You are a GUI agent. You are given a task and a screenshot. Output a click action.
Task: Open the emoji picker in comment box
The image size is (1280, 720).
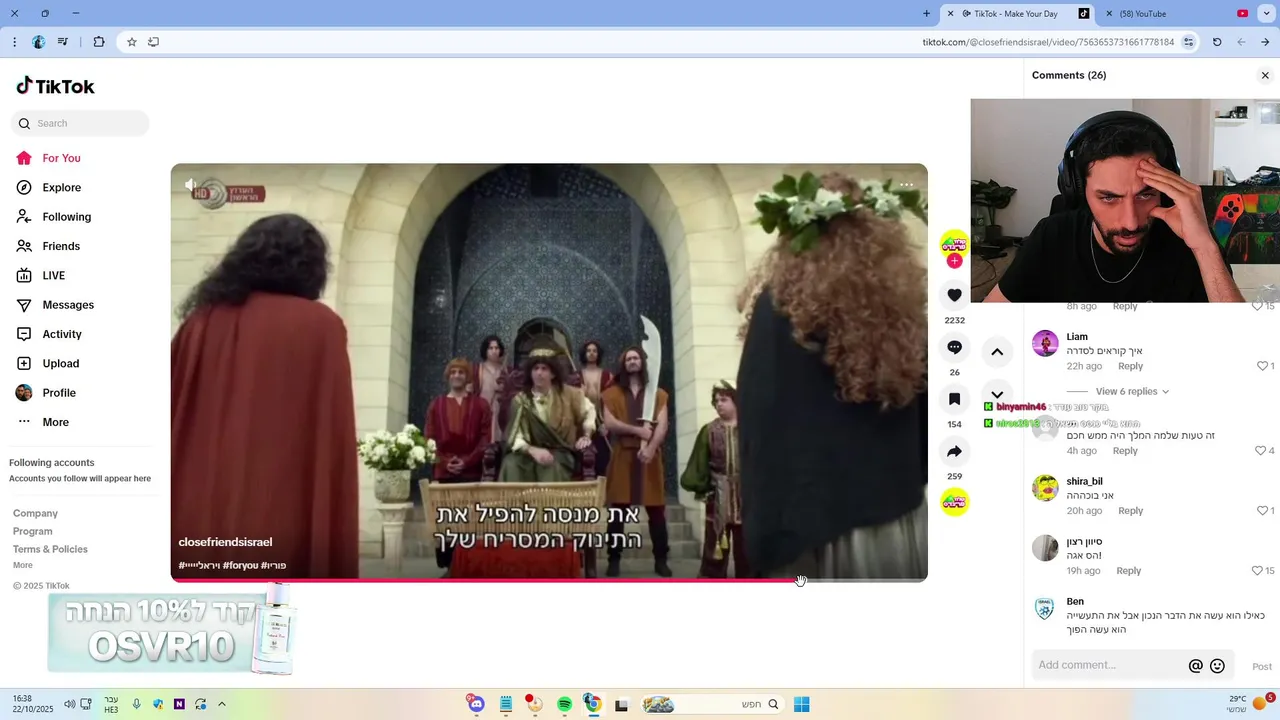(x=1217, y=666)
